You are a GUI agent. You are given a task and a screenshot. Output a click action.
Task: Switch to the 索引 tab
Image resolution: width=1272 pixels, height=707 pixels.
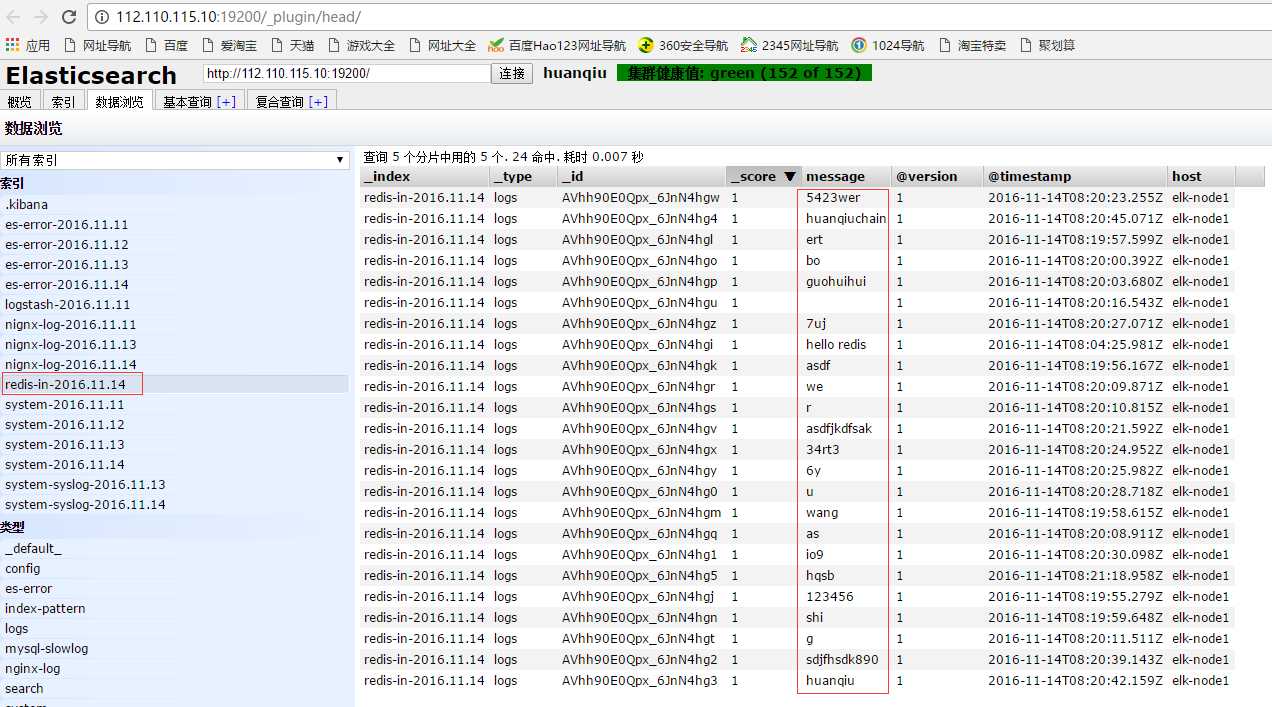pyautogui.click(x=63, y=102)
